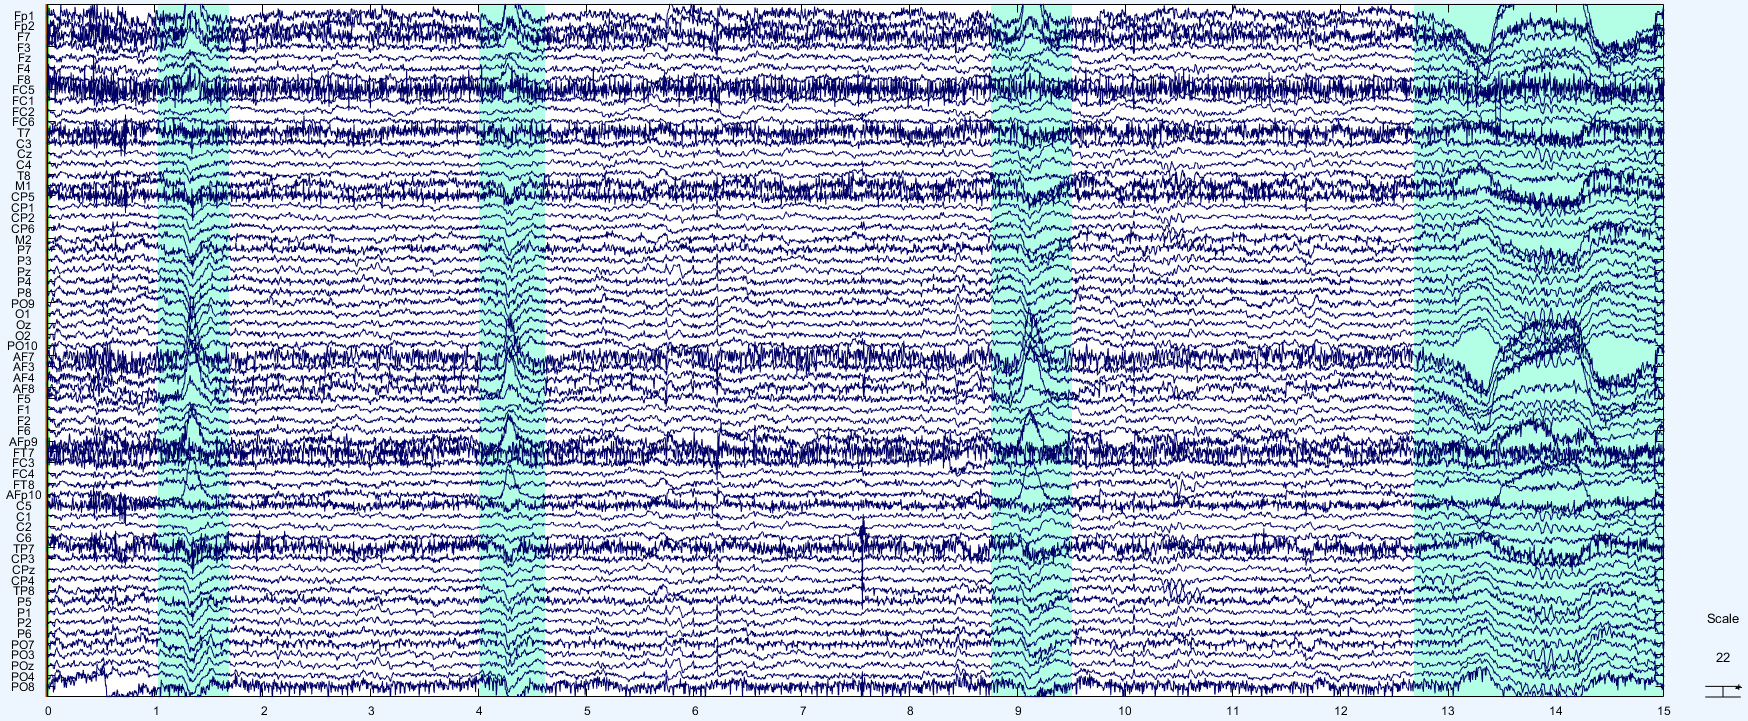The height and width of the screenshot is (721, 1748).
Task: Click the AFp10 channel label
Action: 23,495
